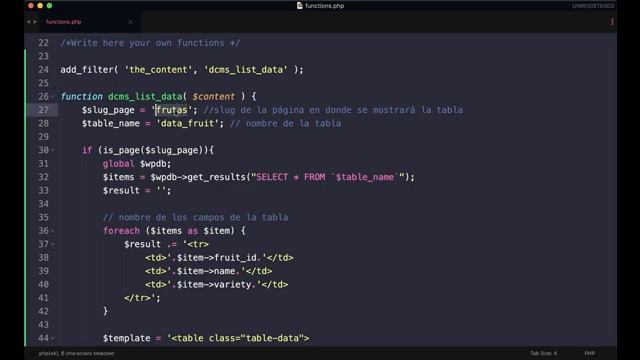The height and width of the screenshot is (360, 640).
Task: Click '$table_name' variable on line 28
Action: pos(111,123)
